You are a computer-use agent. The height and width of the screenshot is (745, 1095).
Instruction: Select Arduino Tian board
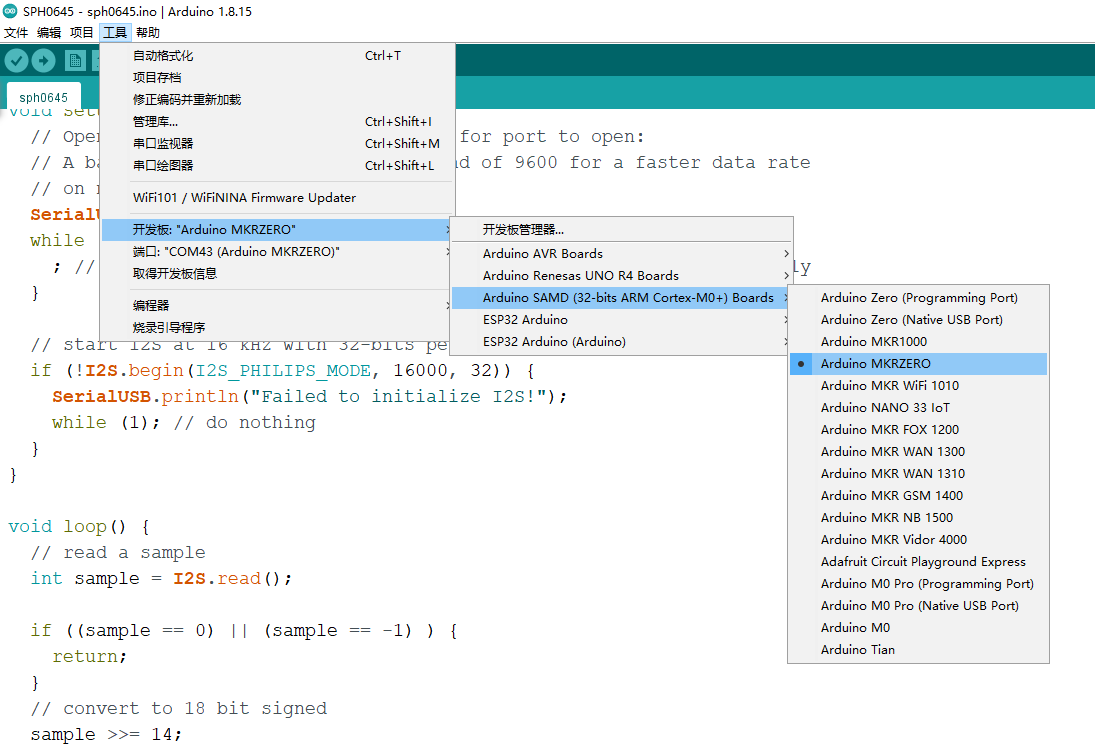pos(918,649)
